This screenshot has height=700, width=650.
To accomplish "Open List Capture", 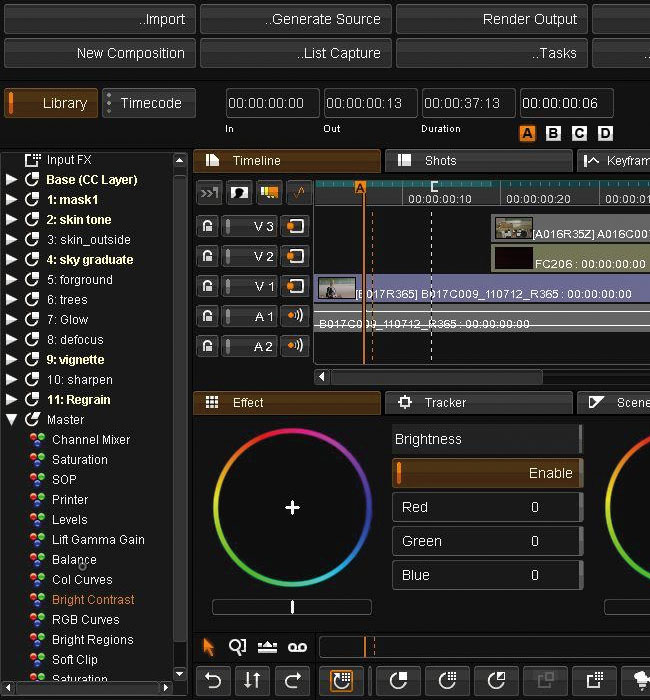I will (x=296, y=53).
